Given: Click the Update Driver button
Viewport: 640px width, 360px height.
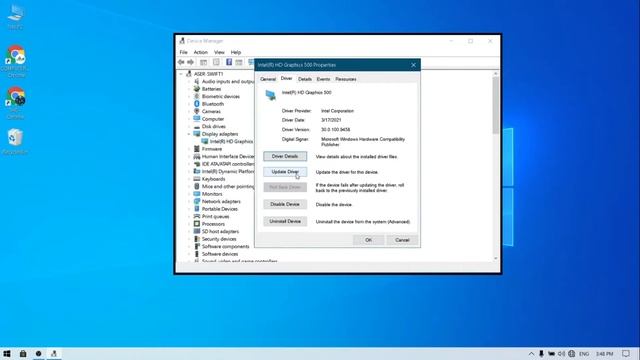Looking at the screenshot, I should point(285,172).
